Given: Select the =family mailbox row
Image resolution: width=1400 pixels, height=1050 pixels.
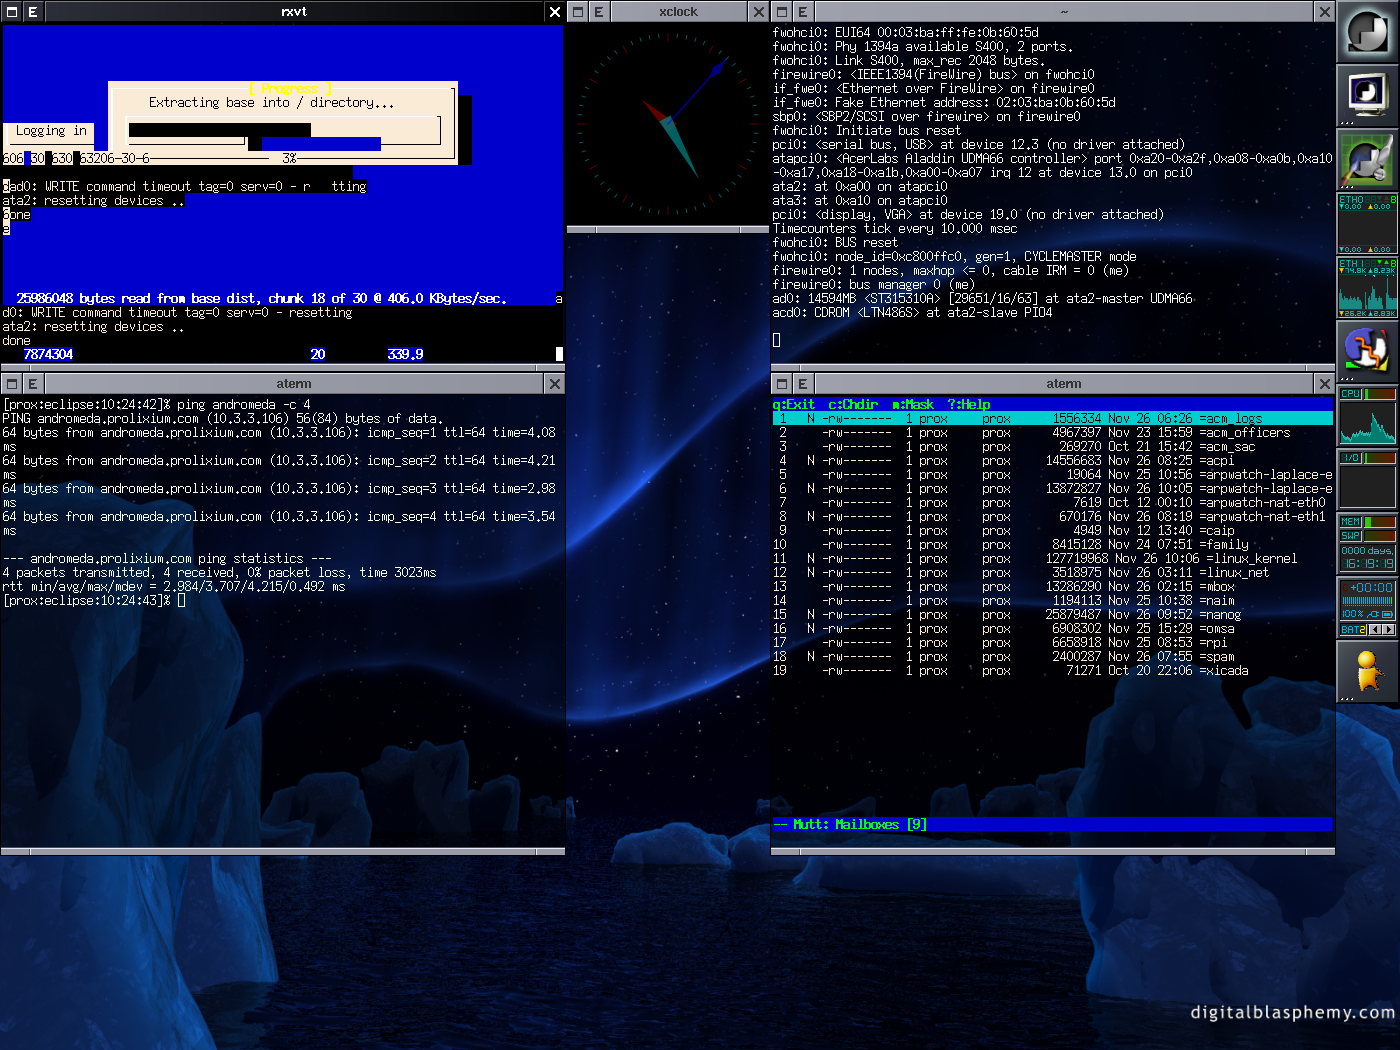Looking at the screenshot, I should pyautogui.click(x=1052, y=545).
